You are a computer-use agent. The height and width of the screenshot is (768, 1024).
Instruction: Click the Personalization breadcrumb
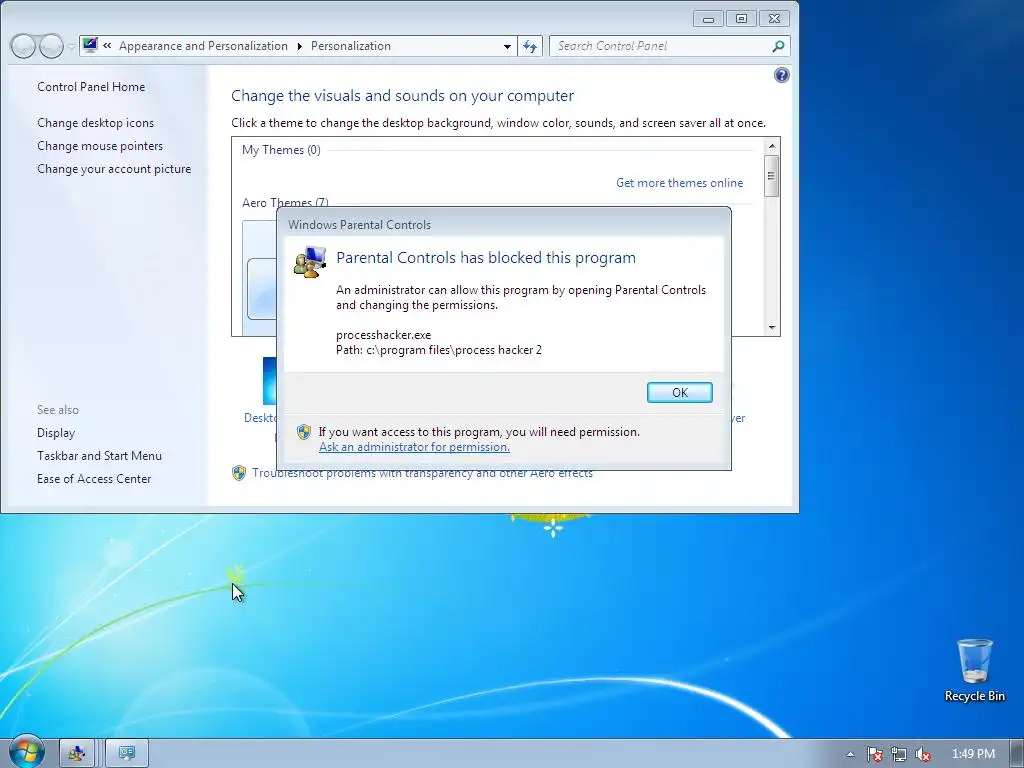(x=351, y=46)
